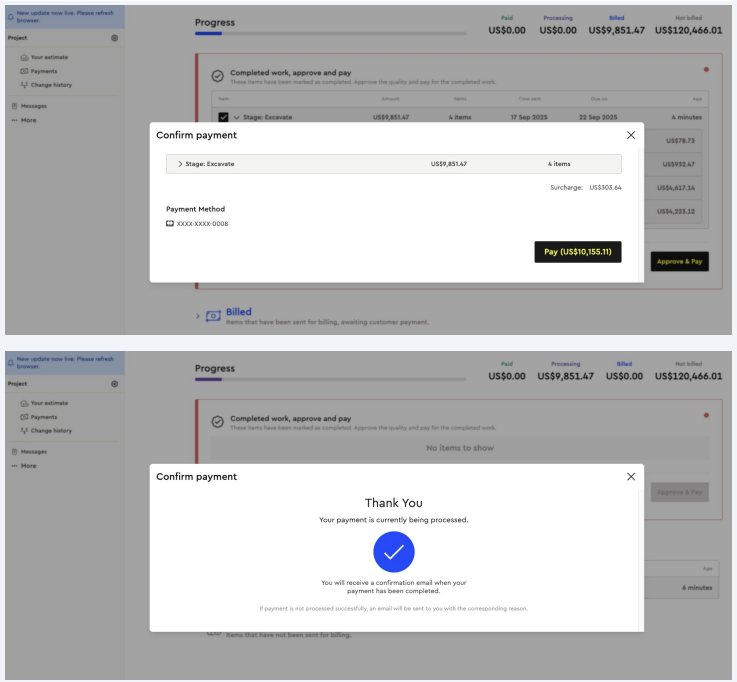This screenshot has width=737, height=682.
Task: Close the Confirm payment dialog containing the Pay button
Action: [630, 135]
